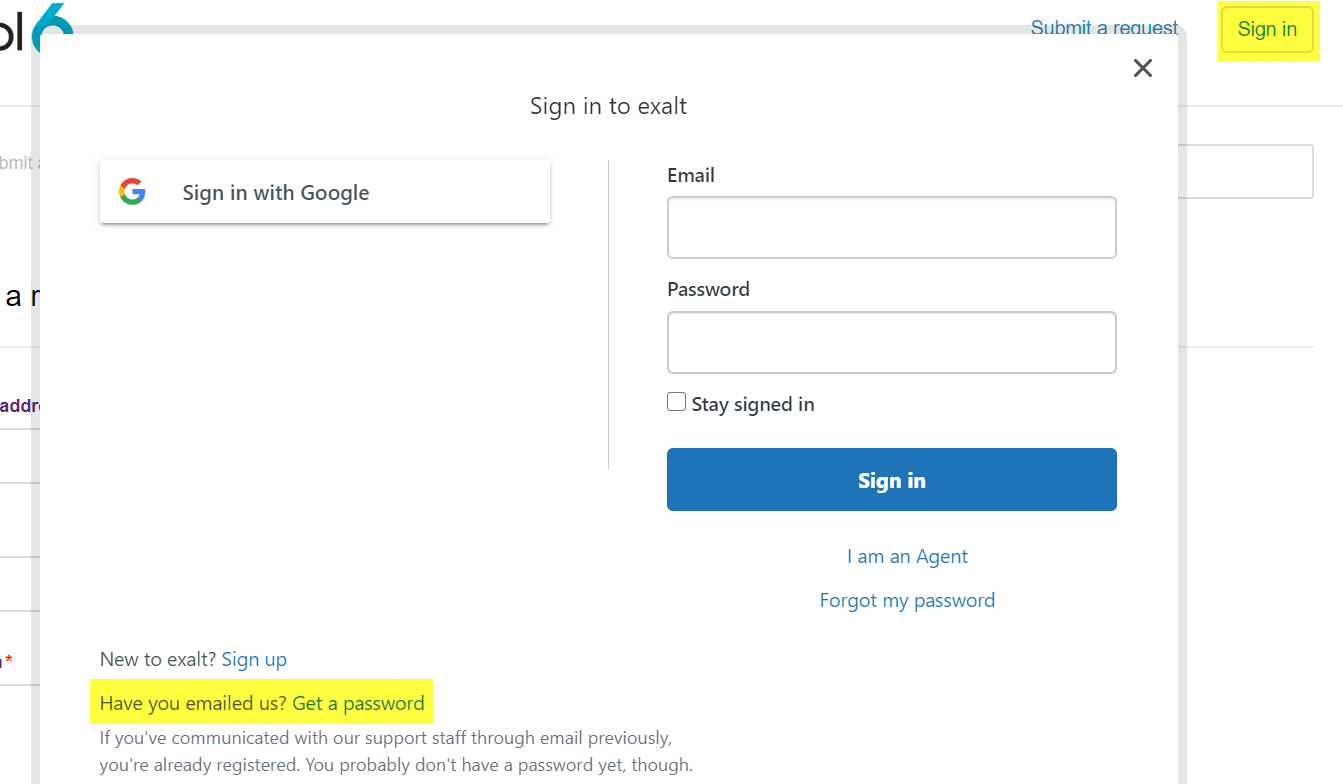Click the highlighted header Sign in item
The width and height of the screenshot is (1343, 784).
pyautogui.click(x=1267, y=30)
